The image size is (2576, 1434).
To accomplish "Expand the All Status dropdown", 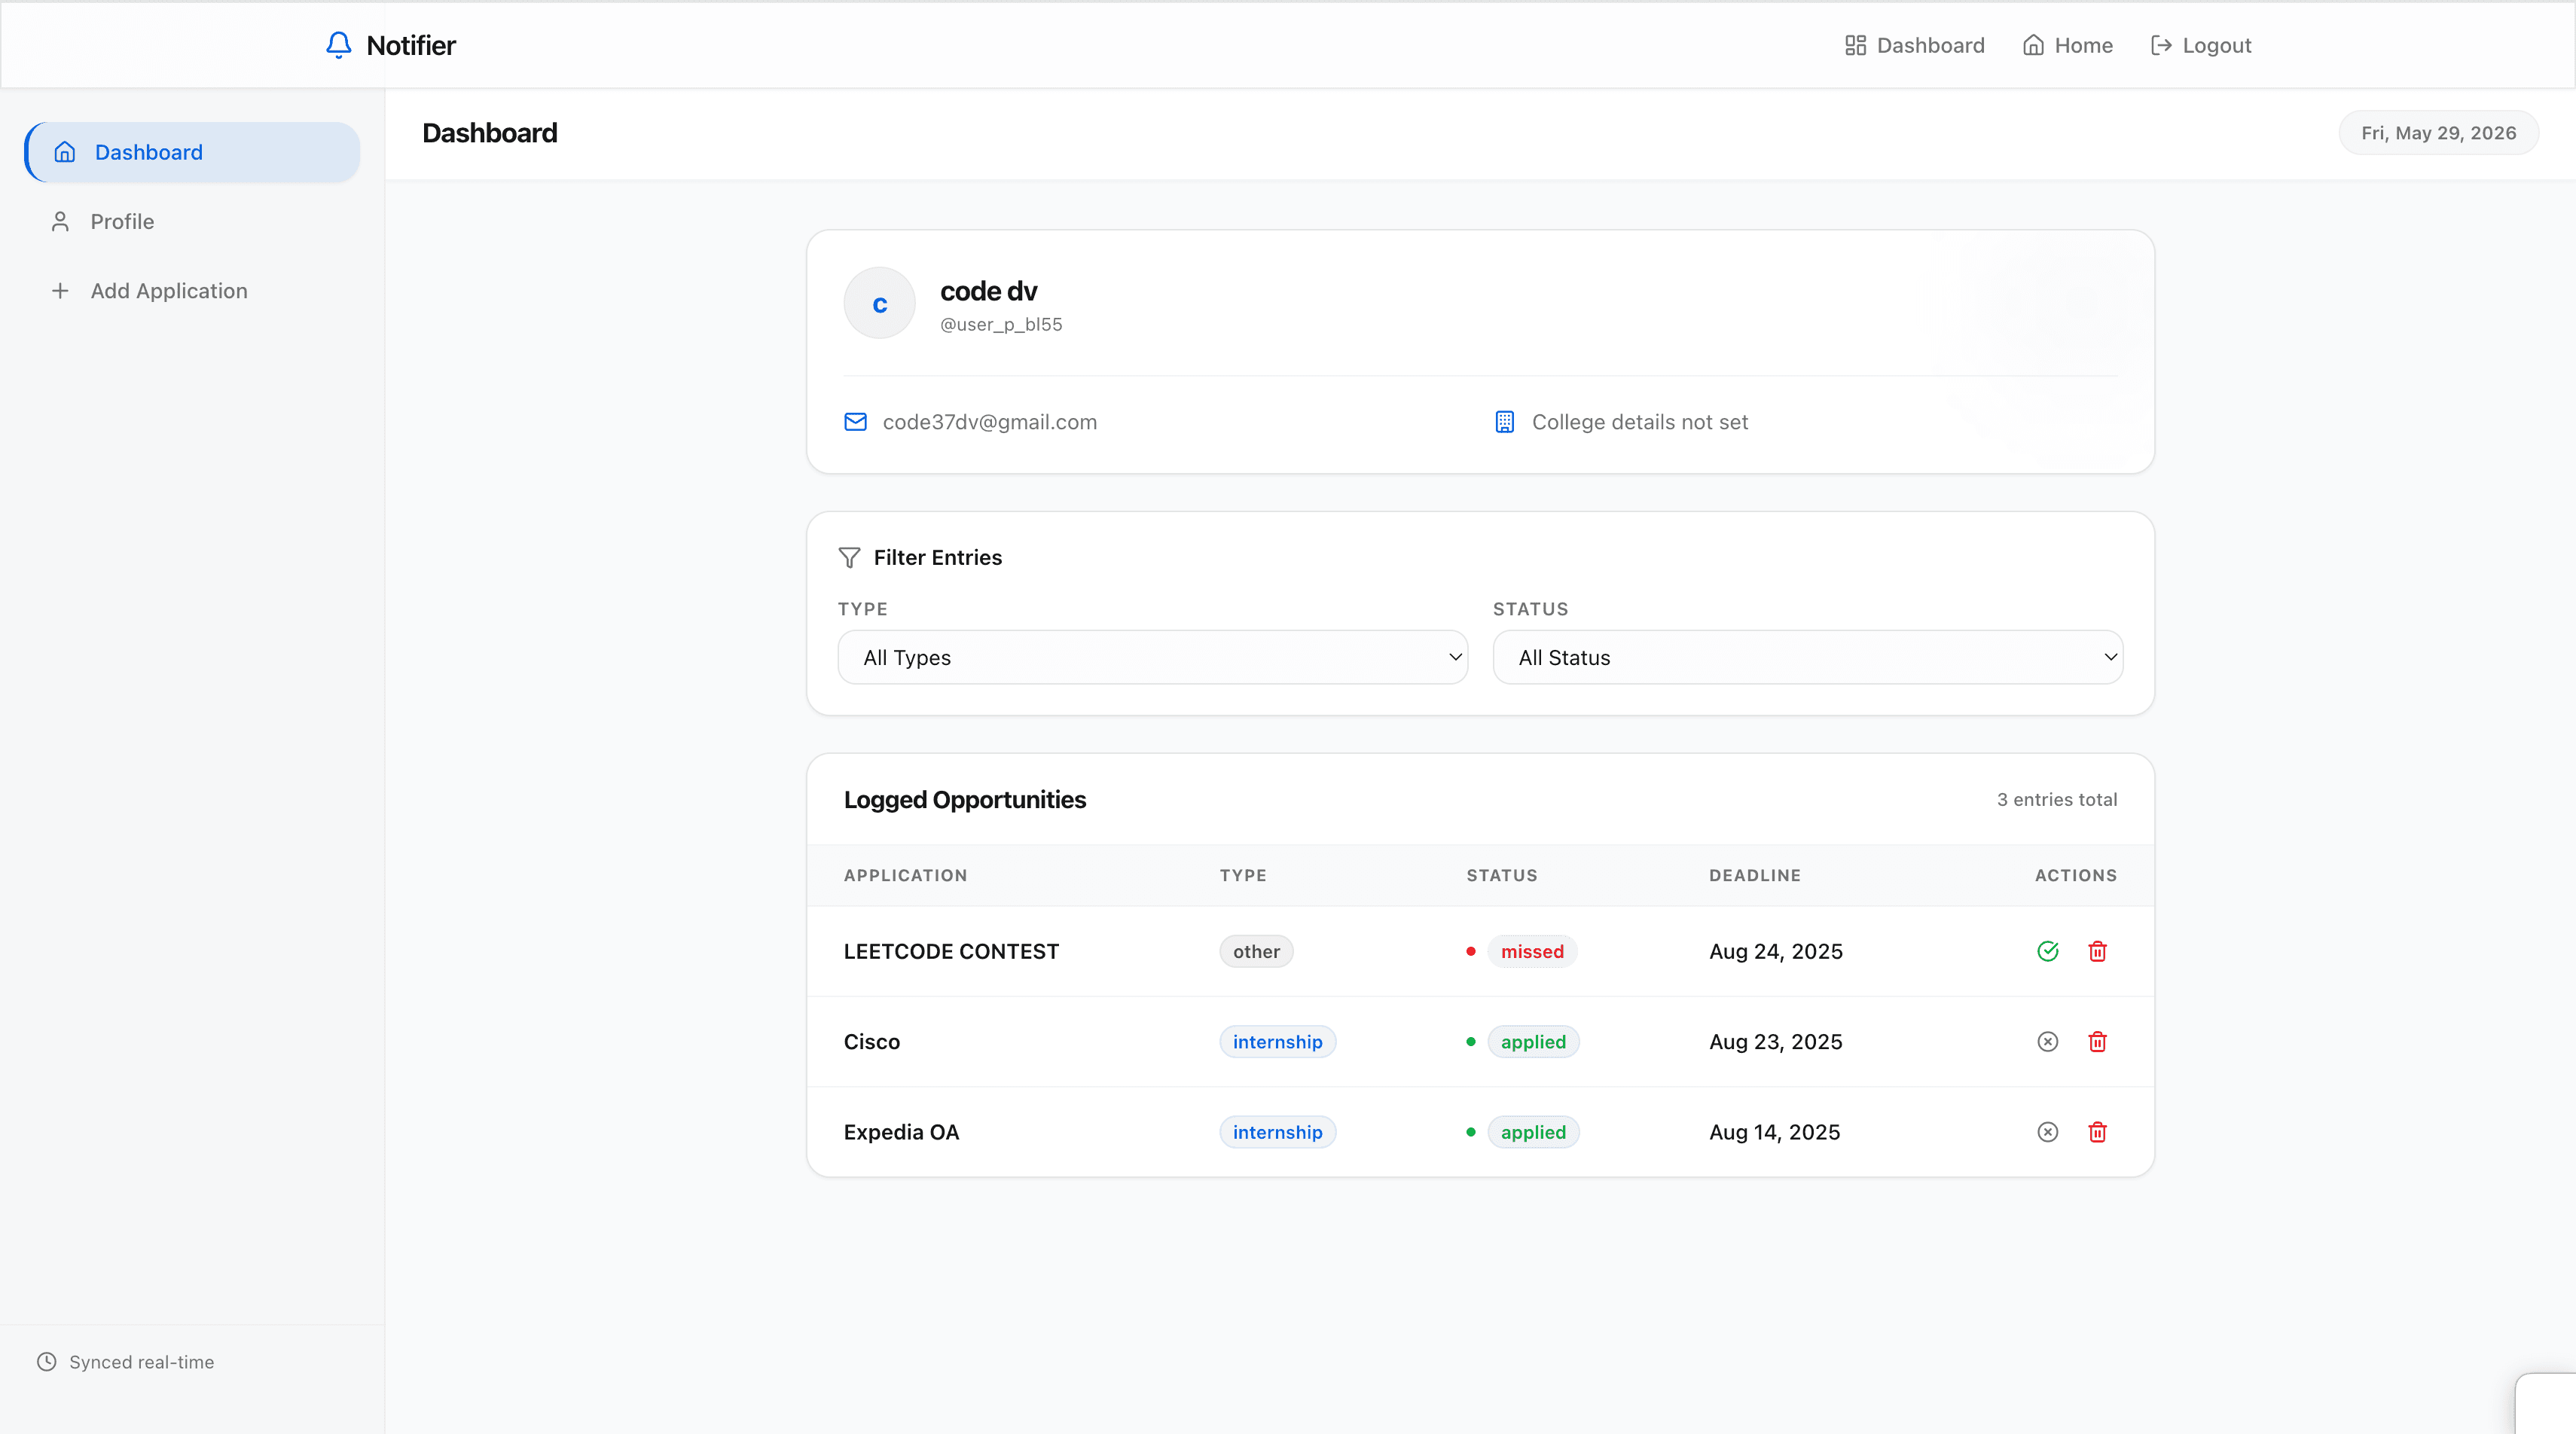I will [1807, 657].
